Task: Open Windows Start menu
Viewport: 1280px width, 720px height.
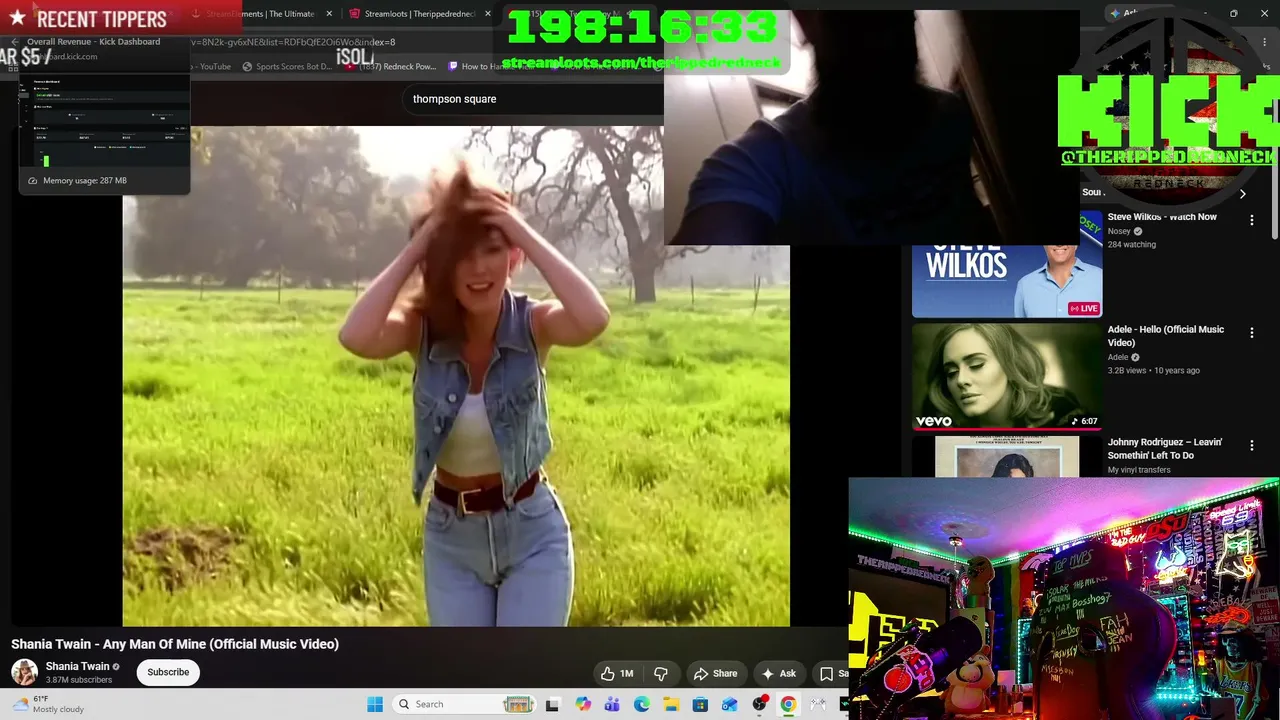Action: pyautogui.click(x=375, y=704)
